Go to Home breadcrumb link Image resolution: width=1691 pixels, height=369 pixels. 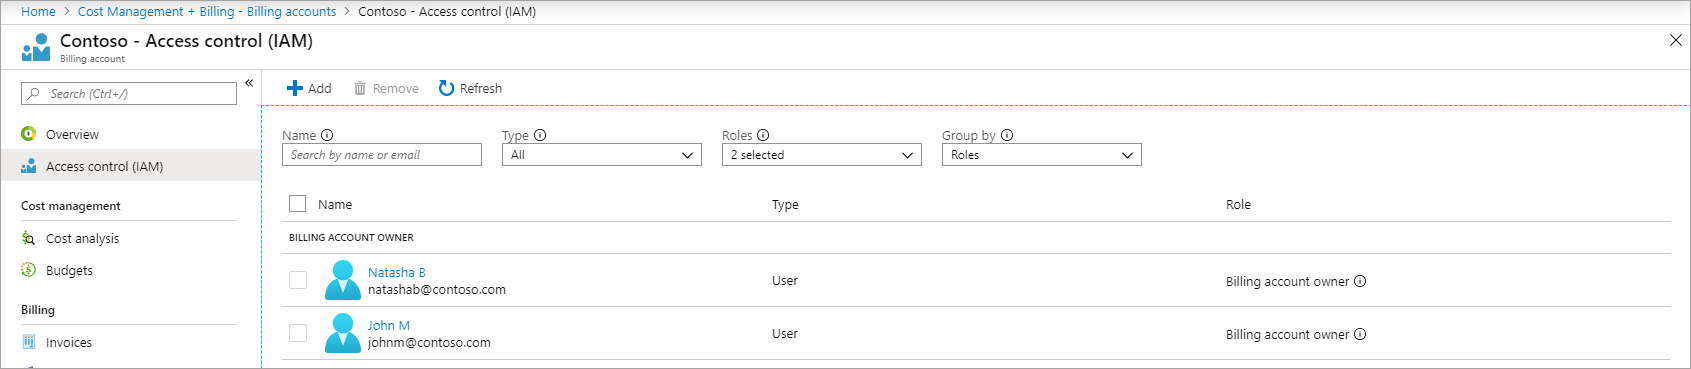point(38,12)
